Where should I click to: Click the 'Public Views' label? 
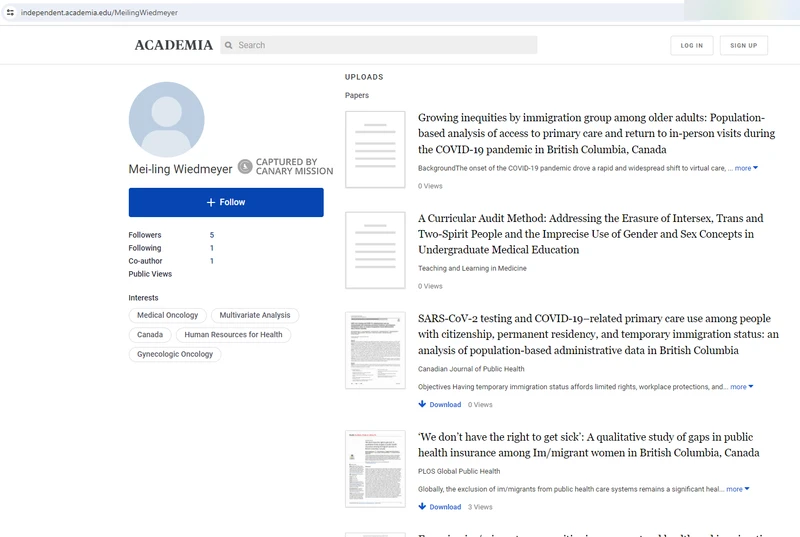pos(150,274)
